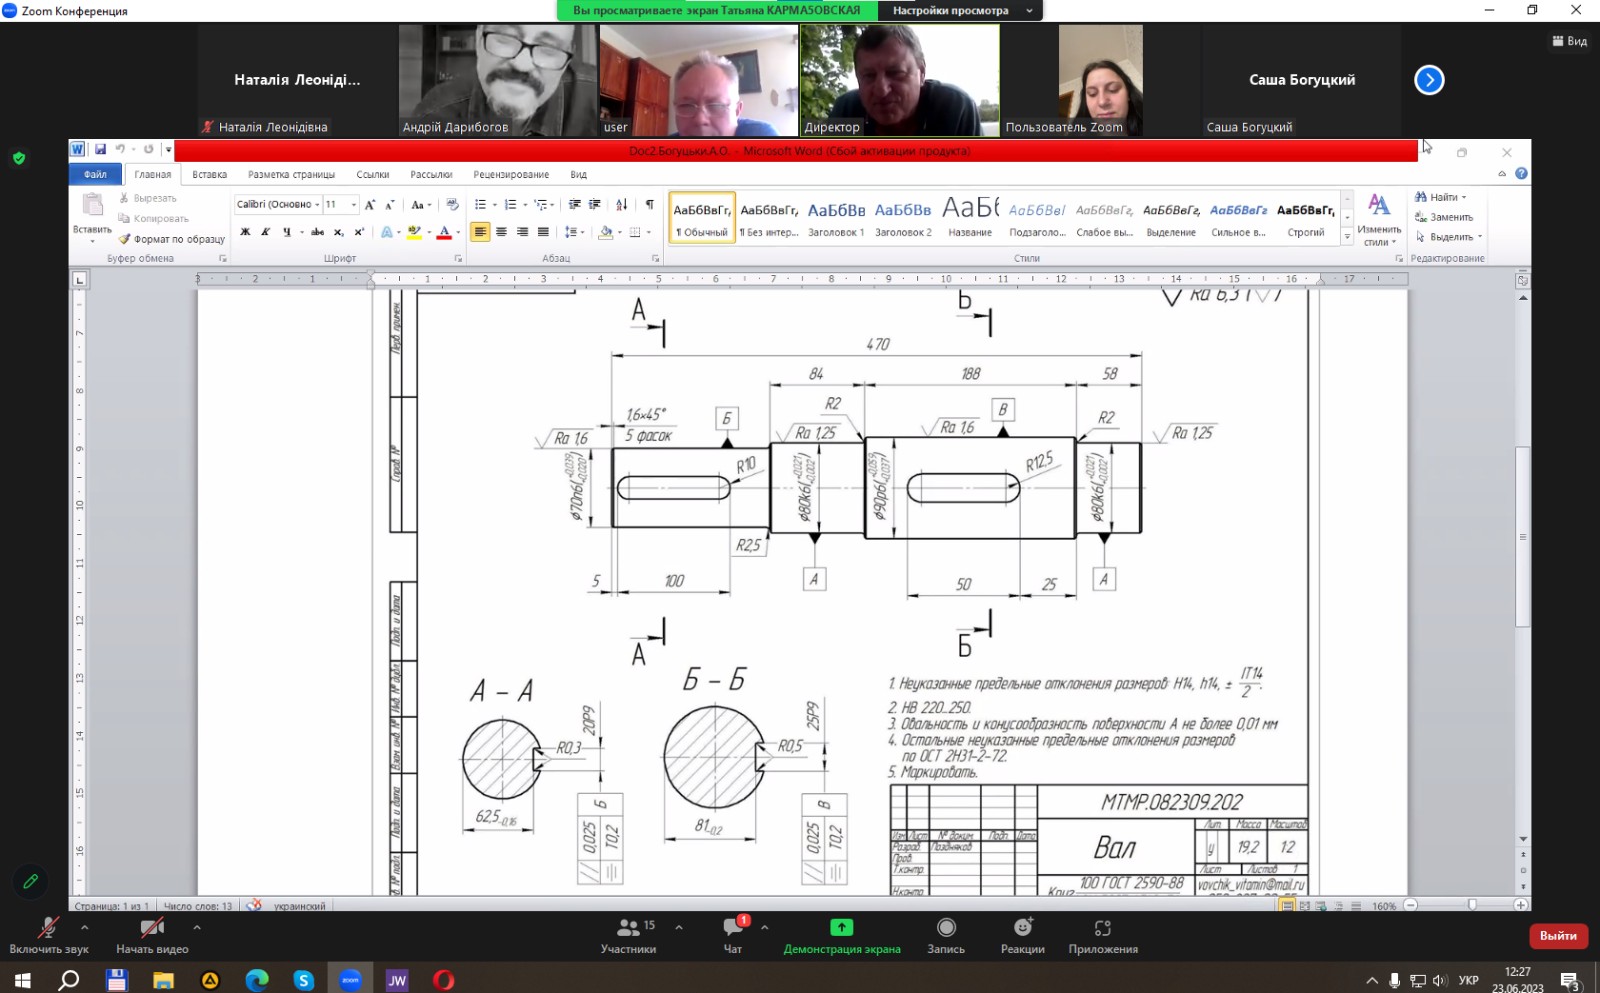Expand audio options arrow next to microphone
The height and width of the screenshot is (993, 1600).
point(85,927)
